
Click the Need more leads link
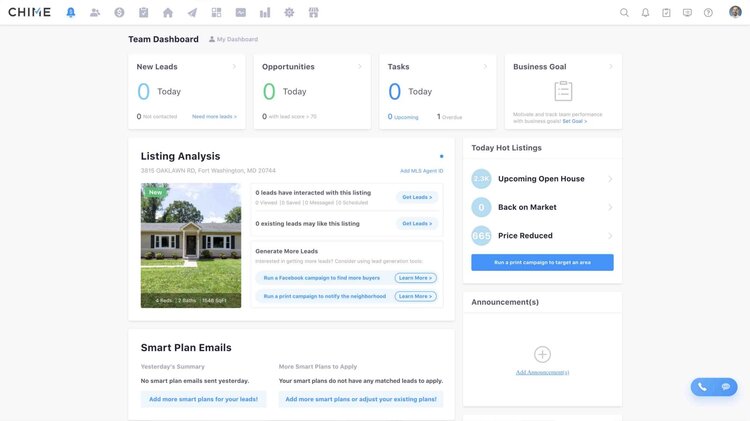[214, 117]
